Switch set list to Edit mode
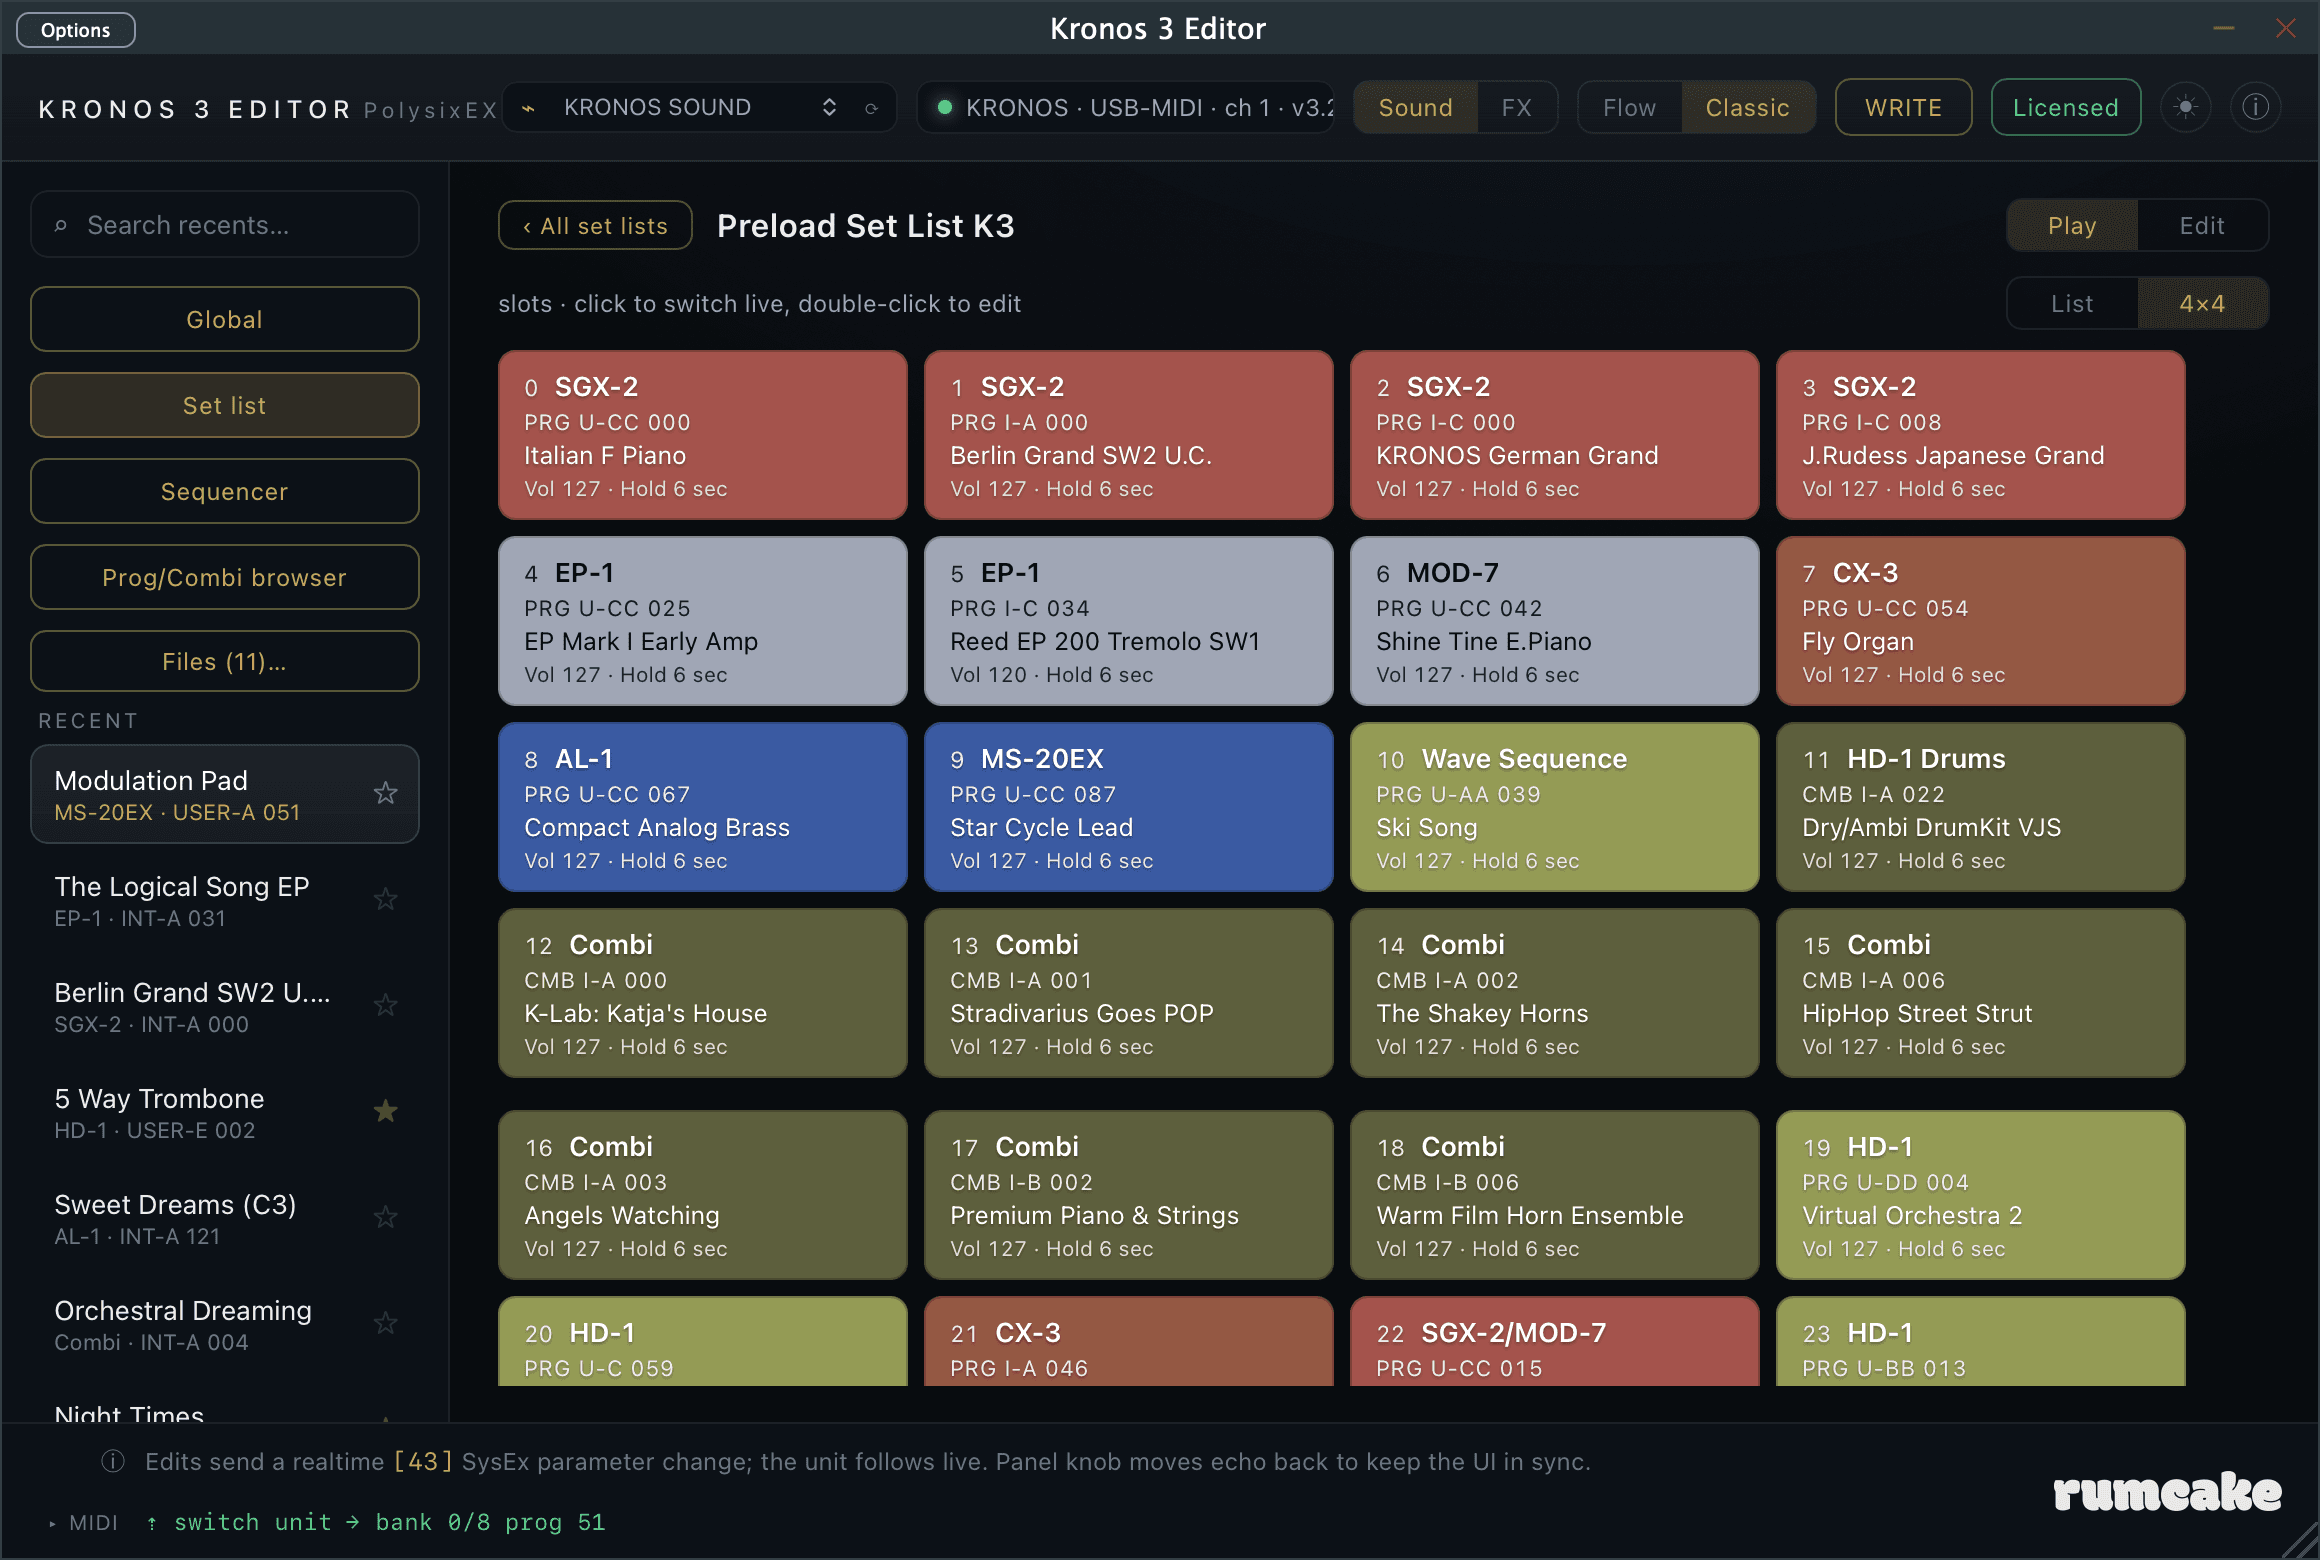Image resolution: width=2320 pixels, height=1560 pixels. point(2202,225)
